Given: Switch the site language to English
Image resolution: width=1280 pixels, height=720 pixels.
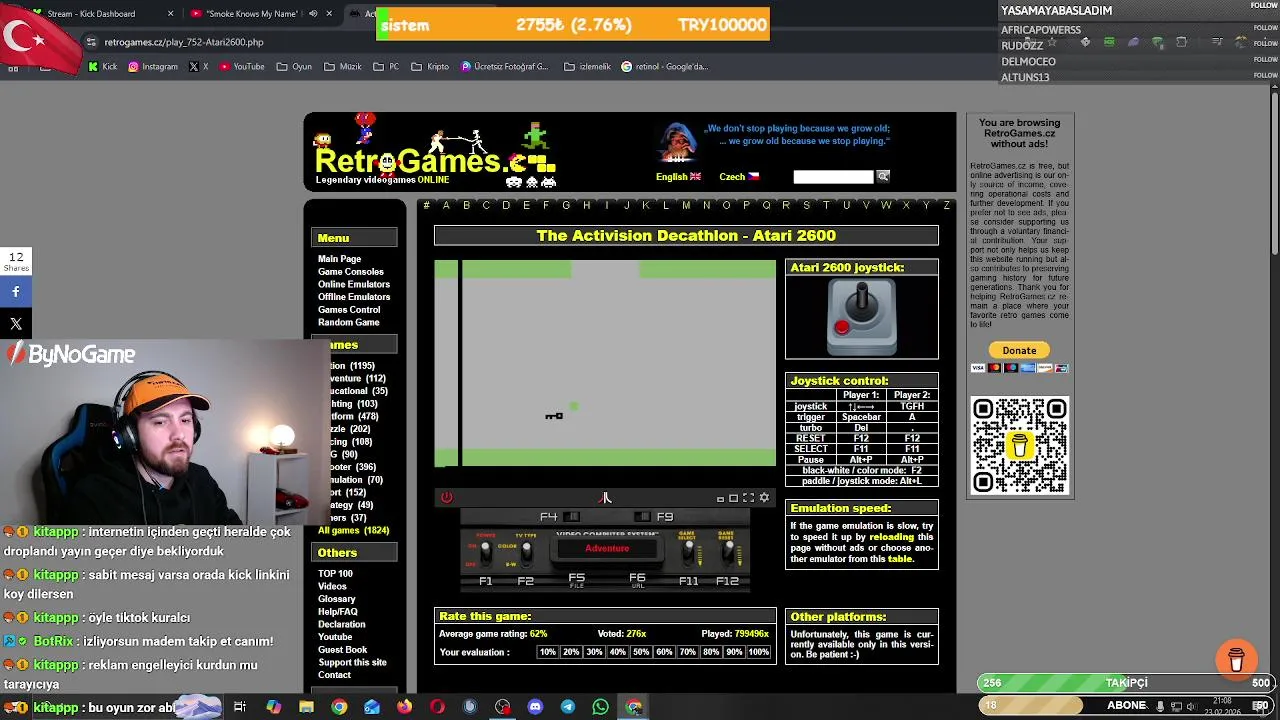Looking at the screenshot, I should (678, 177).
